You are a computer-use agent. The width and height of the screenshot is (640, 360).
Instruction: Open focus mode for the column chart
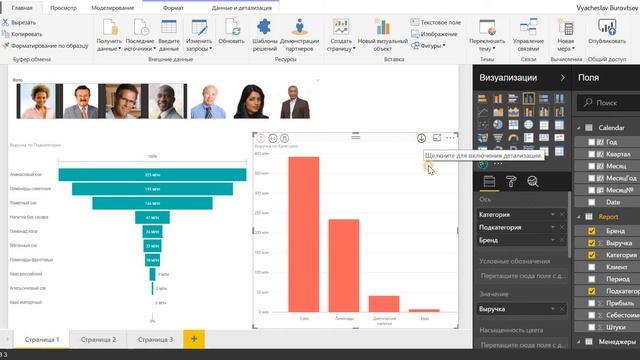click(437, 138)
